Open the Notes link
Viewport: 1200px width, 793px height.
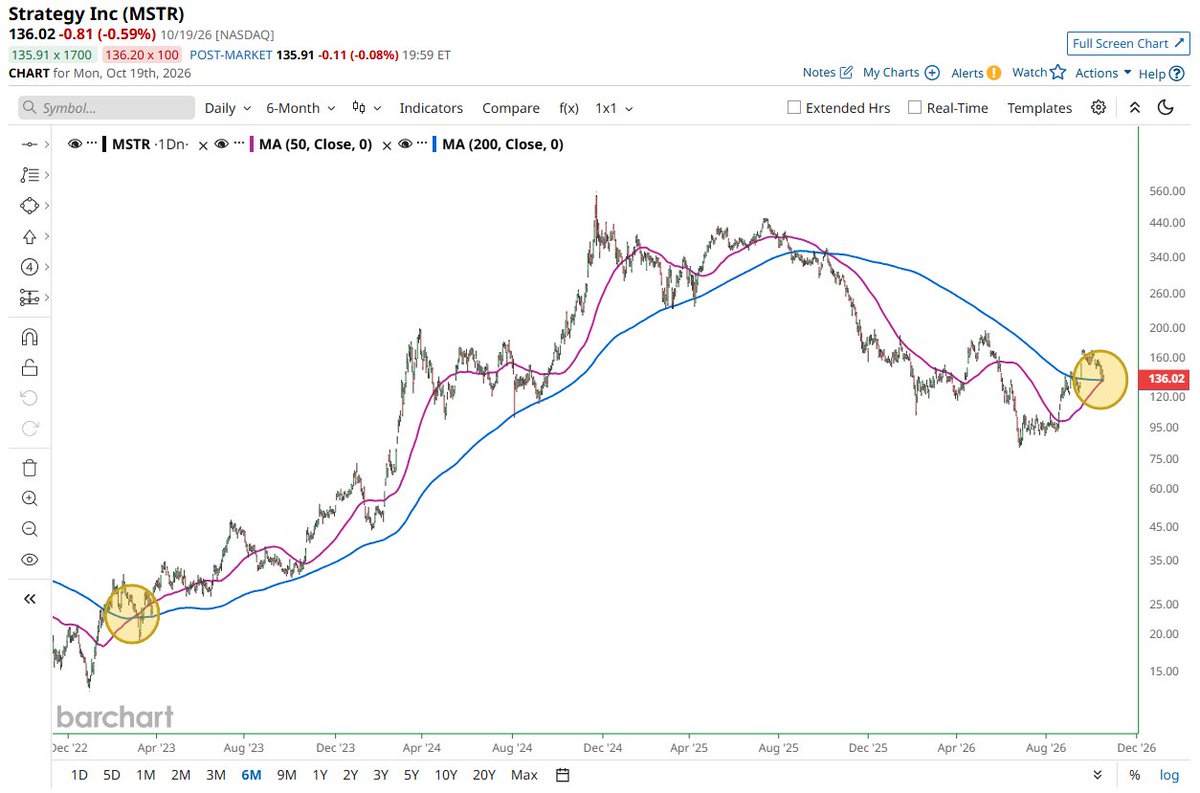[828, 73]
